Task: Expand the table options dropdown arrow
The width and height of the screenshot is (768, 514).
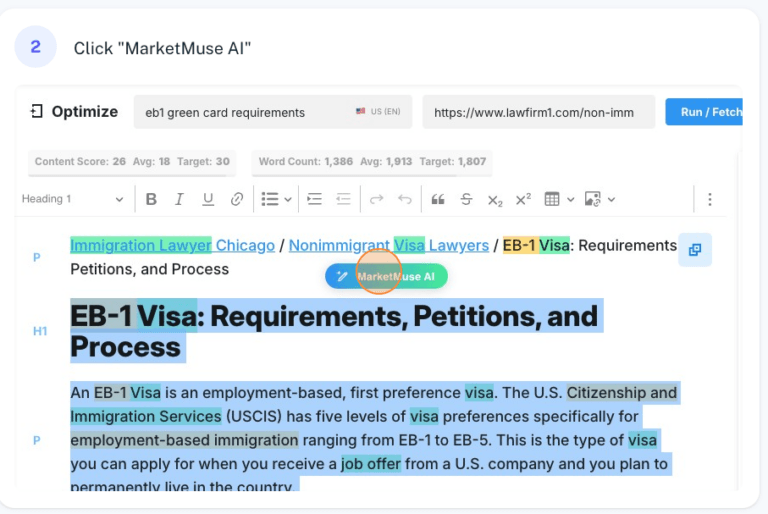Action: (x=571, y=200)
